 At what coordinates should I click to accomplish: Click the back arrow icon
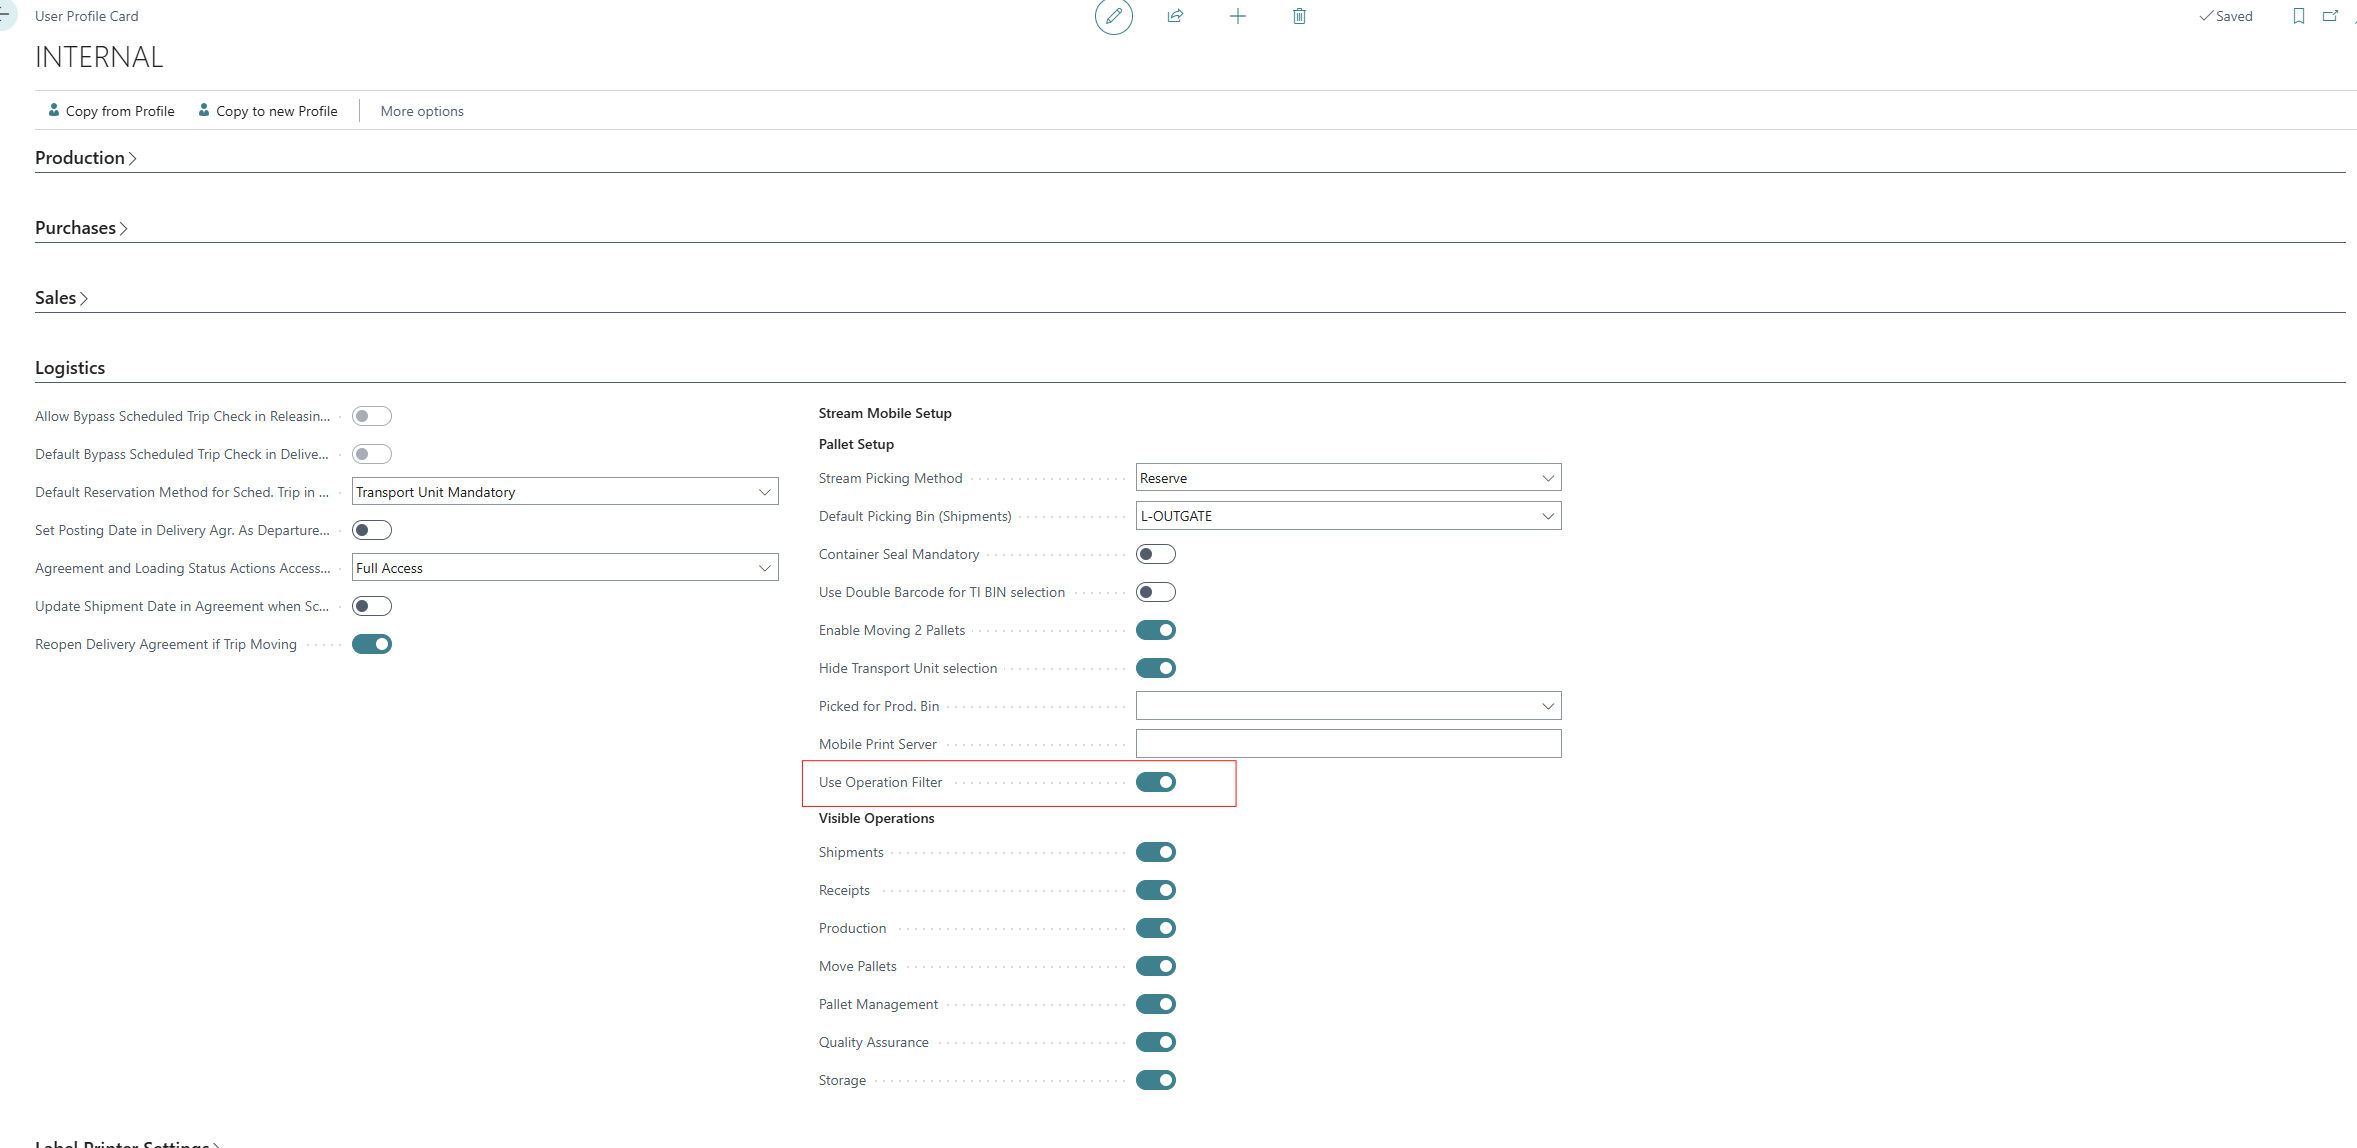(5, 15)
